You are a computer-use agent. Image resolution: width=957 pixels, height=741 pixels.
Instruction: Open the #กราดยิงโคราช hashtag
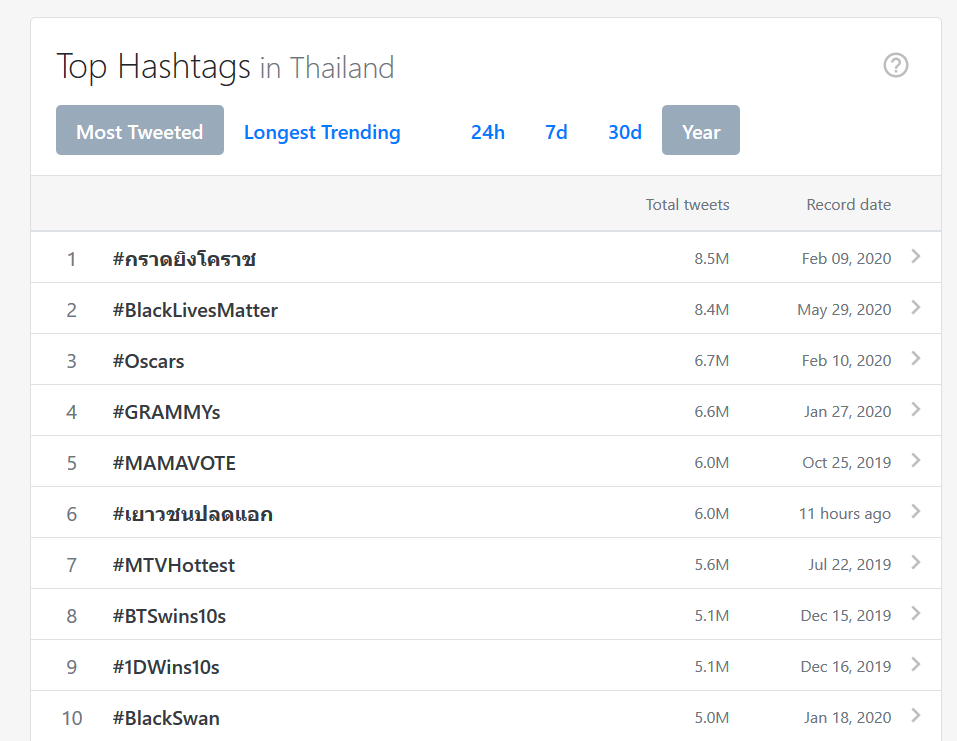[184, 259]
